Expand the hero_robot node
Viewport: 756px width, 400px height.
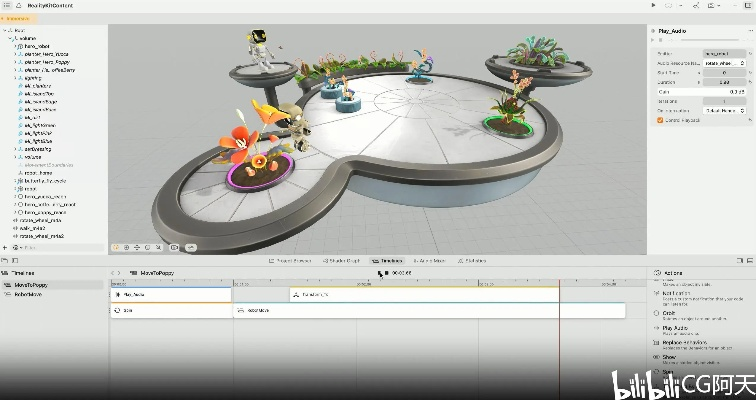(15, 46)
